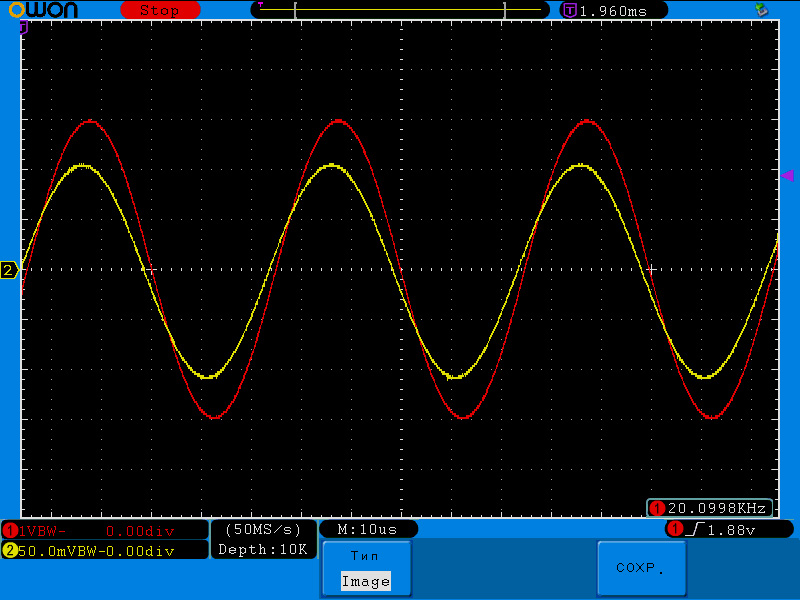Image resolution: width=800 pixels, height=600 pixels.
Task: Click the red trigger source channel 1 icon
Action: pyautogui.click(x=676, y=529)
